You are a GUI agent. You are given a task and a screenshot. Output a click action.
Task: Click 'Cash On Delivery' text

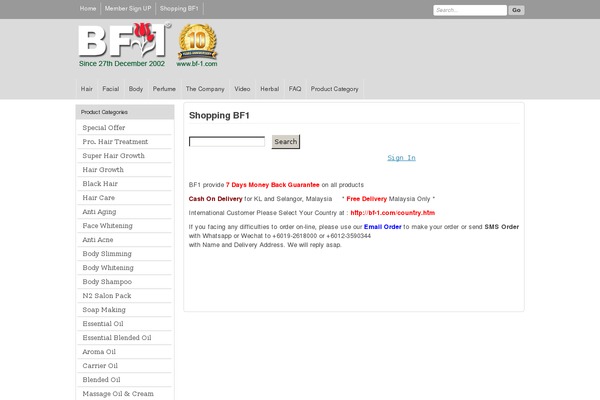(x=215, y=199)
